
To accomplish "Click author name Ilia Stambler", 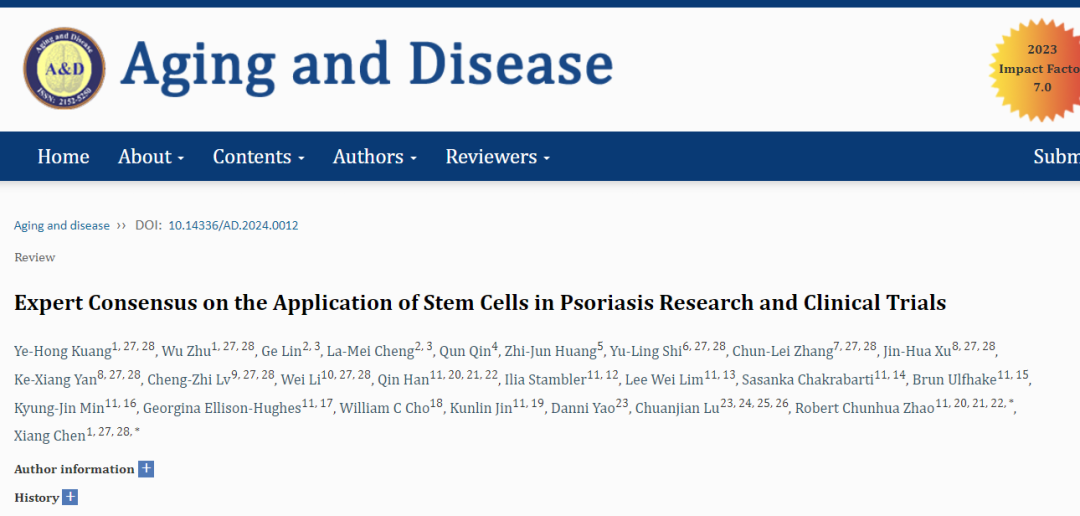I will click(x=546, y=380).
